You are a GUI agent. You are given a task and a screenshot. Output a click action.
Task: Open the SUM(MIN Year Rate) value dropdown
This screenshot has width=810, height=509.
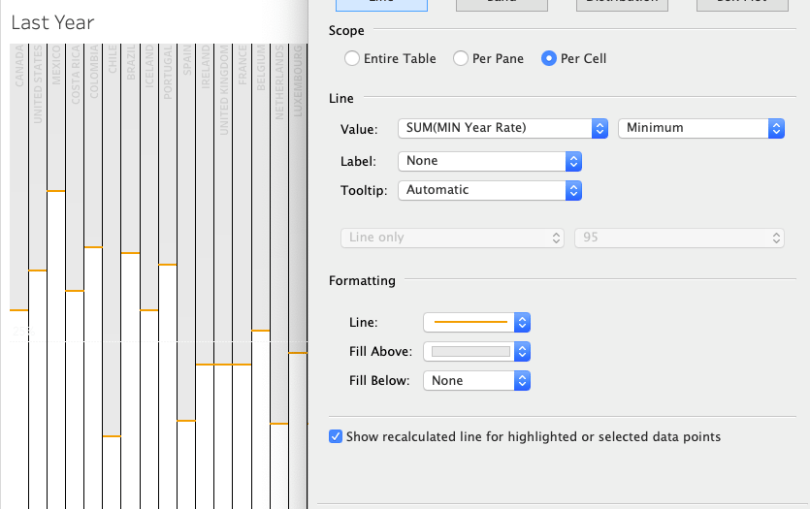[x=502, y=128]
